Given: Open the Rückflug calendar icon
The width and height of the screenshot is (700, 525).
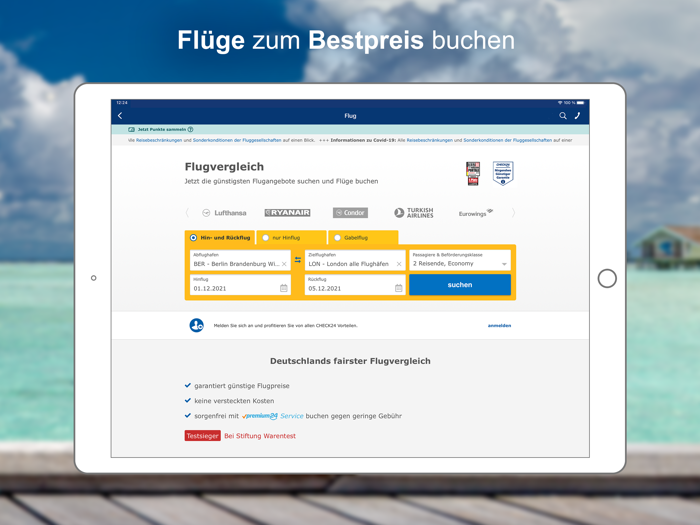Looking at the screenshot, I should point(399,288).
